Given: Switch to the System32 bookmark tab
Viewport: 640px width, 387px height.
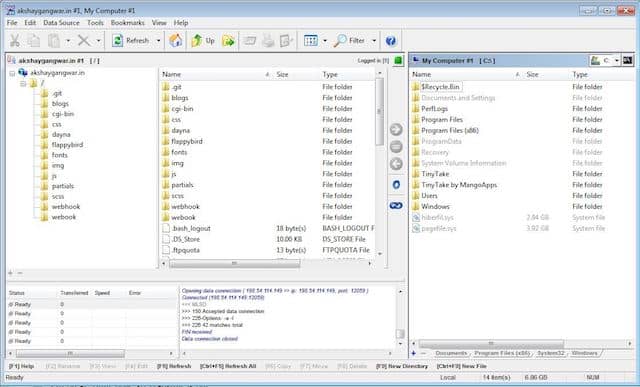Looking at the screenshot, I should pyautogui.click(x=551, y=353).
